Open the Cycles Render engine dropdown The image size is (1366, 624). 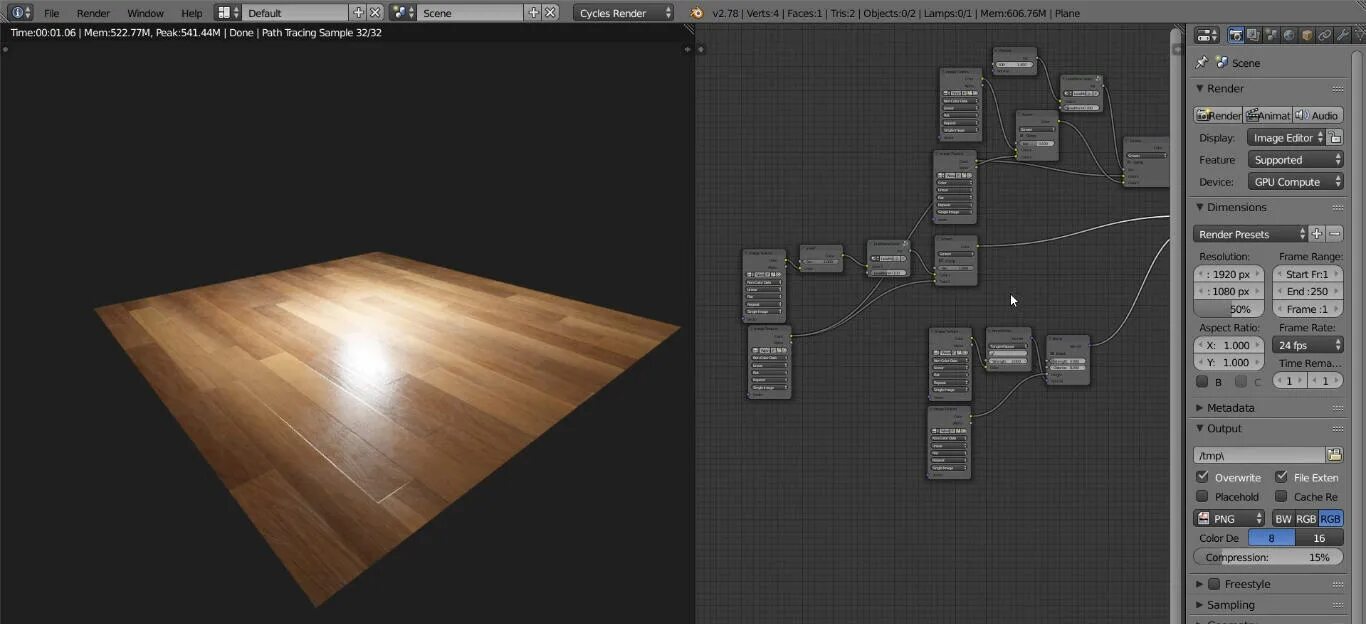click(625, 13)
